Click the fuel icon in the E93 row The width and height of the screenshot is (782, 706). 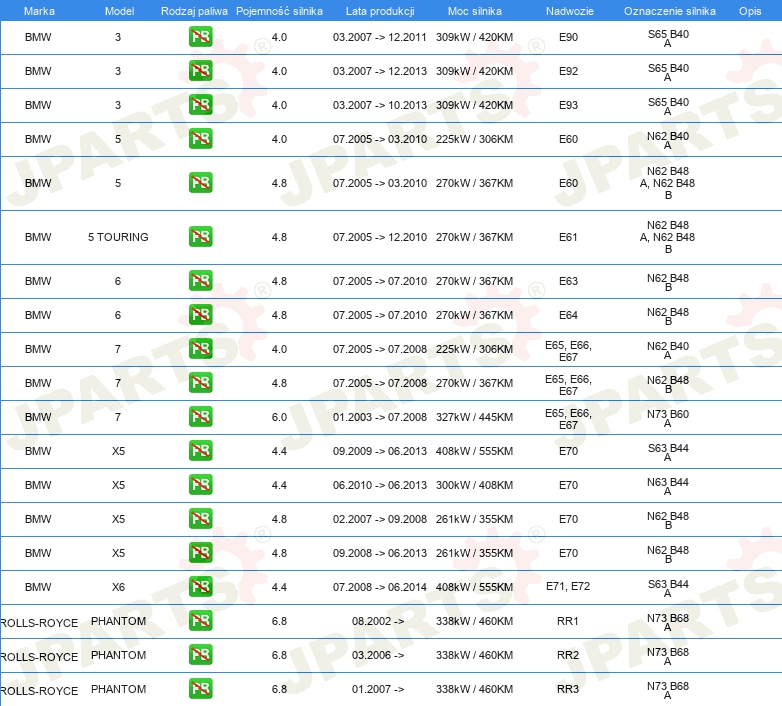(x=200, y=105)
